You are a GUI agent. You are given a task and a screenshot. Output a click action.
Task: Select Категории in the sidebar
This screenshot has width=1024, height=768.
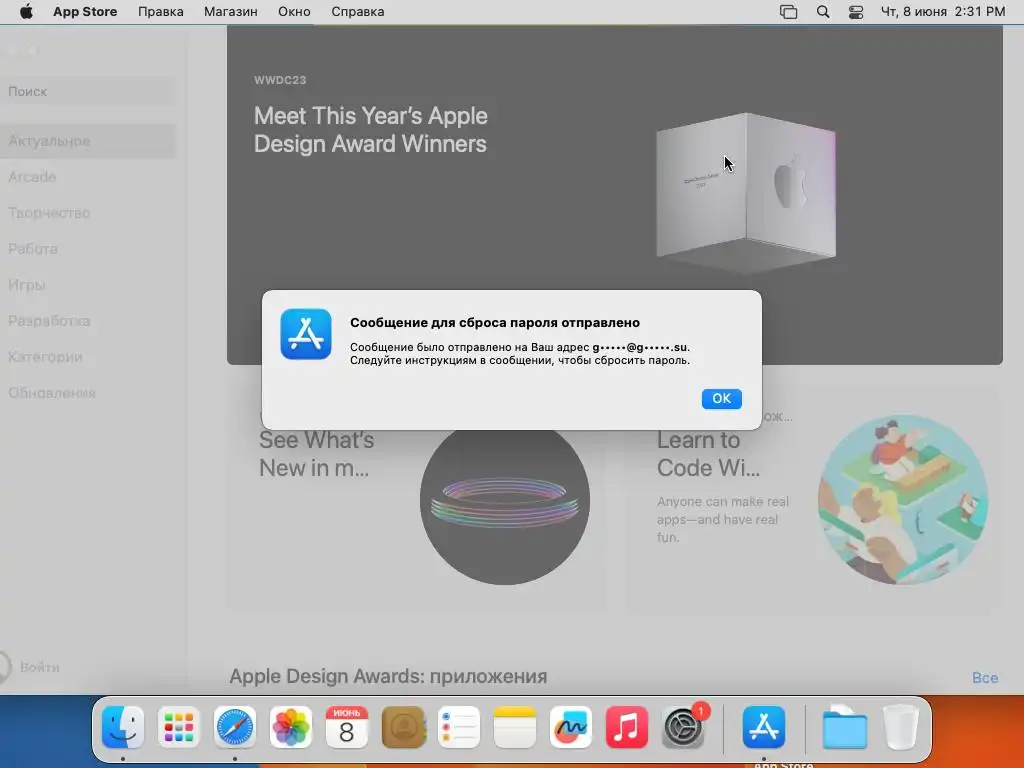[88, 357]
